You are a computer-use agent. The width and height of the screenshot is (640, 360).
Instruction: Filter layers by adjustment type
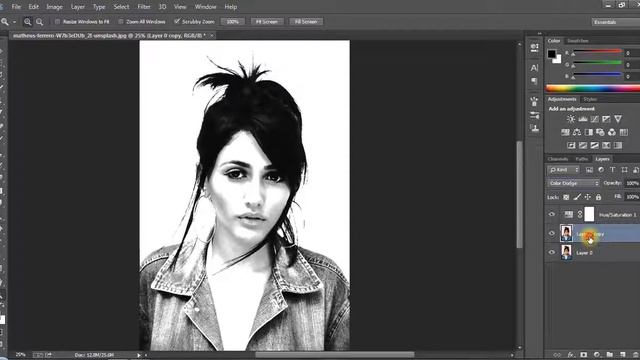[601, 170]
